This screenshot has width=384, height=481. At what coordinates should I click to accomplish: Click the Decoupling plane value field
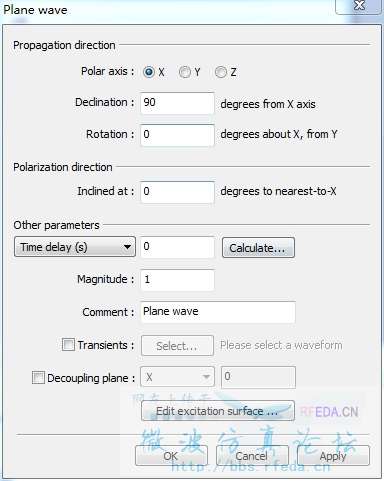[x=258, y=377]
